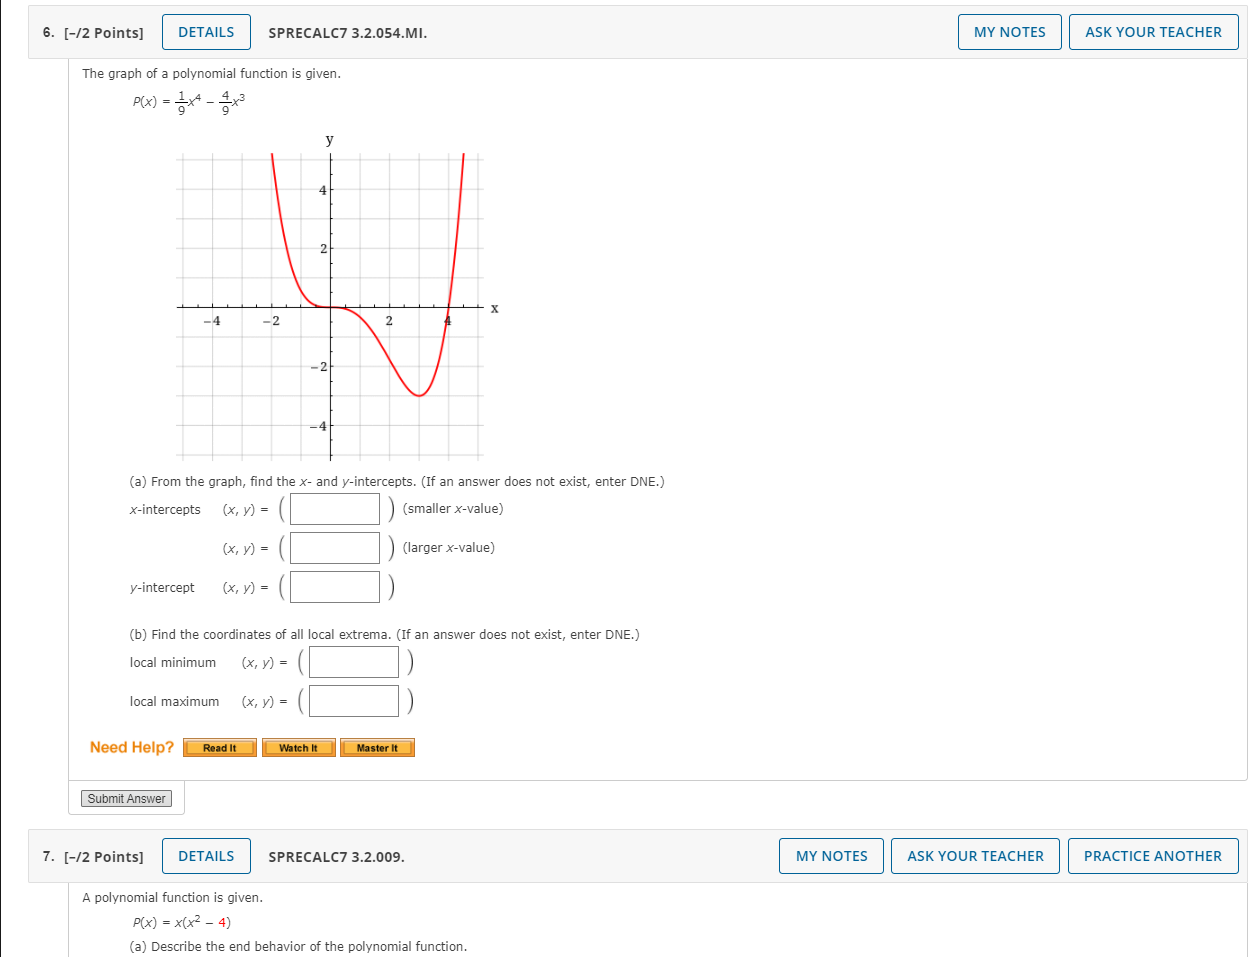
Task: Click the Watch It help button
Action: coord(298,747)
